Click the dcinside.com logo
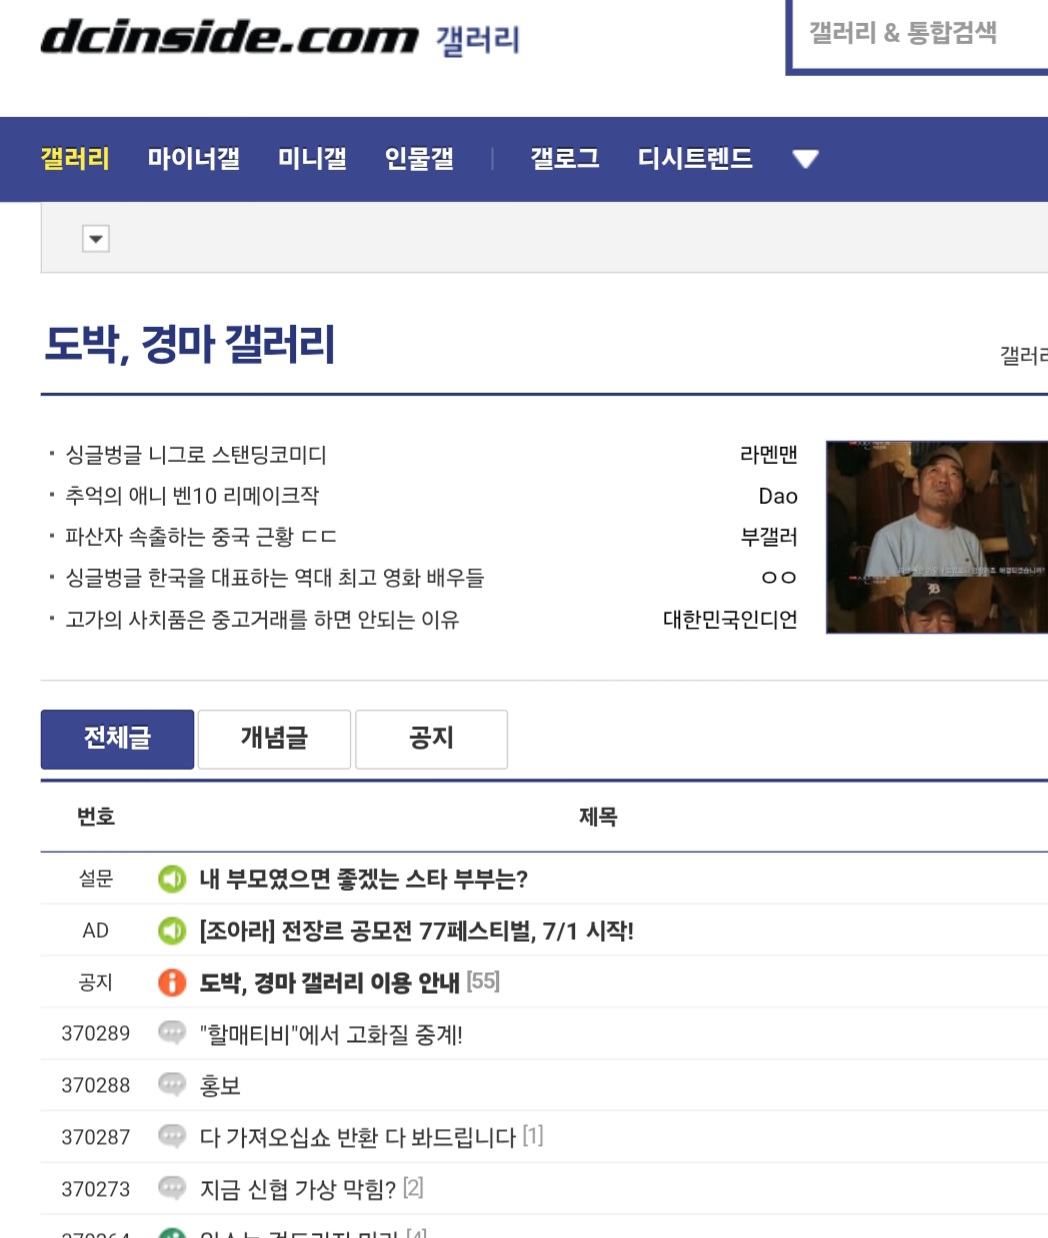The image size is (1048, 1238). (228, 37)
